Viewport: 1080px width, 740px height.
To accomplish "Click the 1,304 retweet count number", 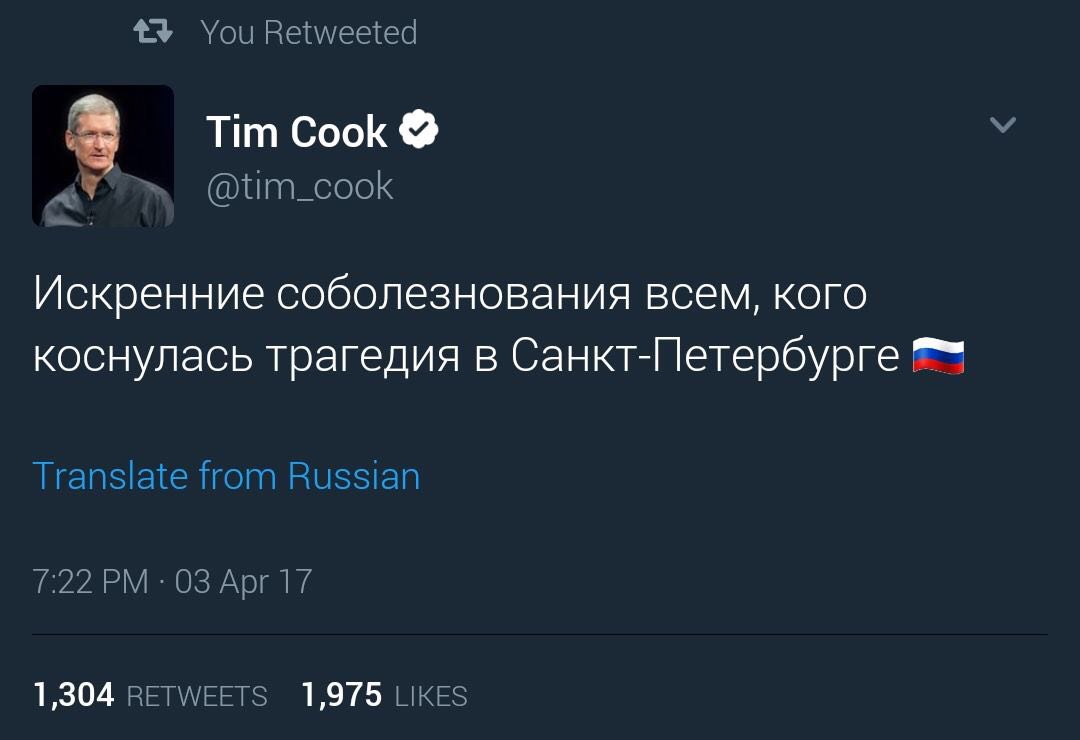I will [x=74, y=695].
